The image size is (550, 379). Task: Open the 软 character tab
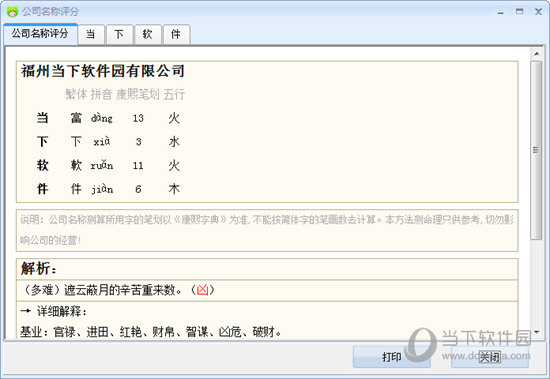148,34
